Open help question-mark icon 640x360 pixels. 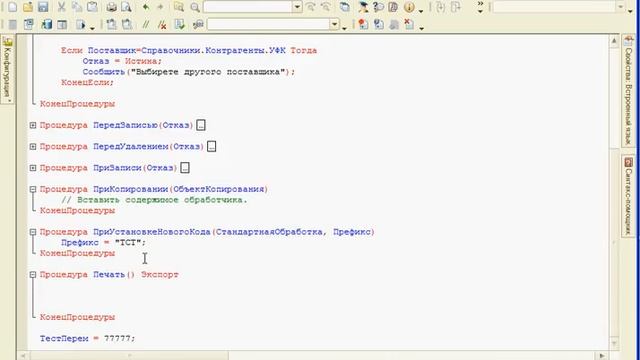coord(378,7)
